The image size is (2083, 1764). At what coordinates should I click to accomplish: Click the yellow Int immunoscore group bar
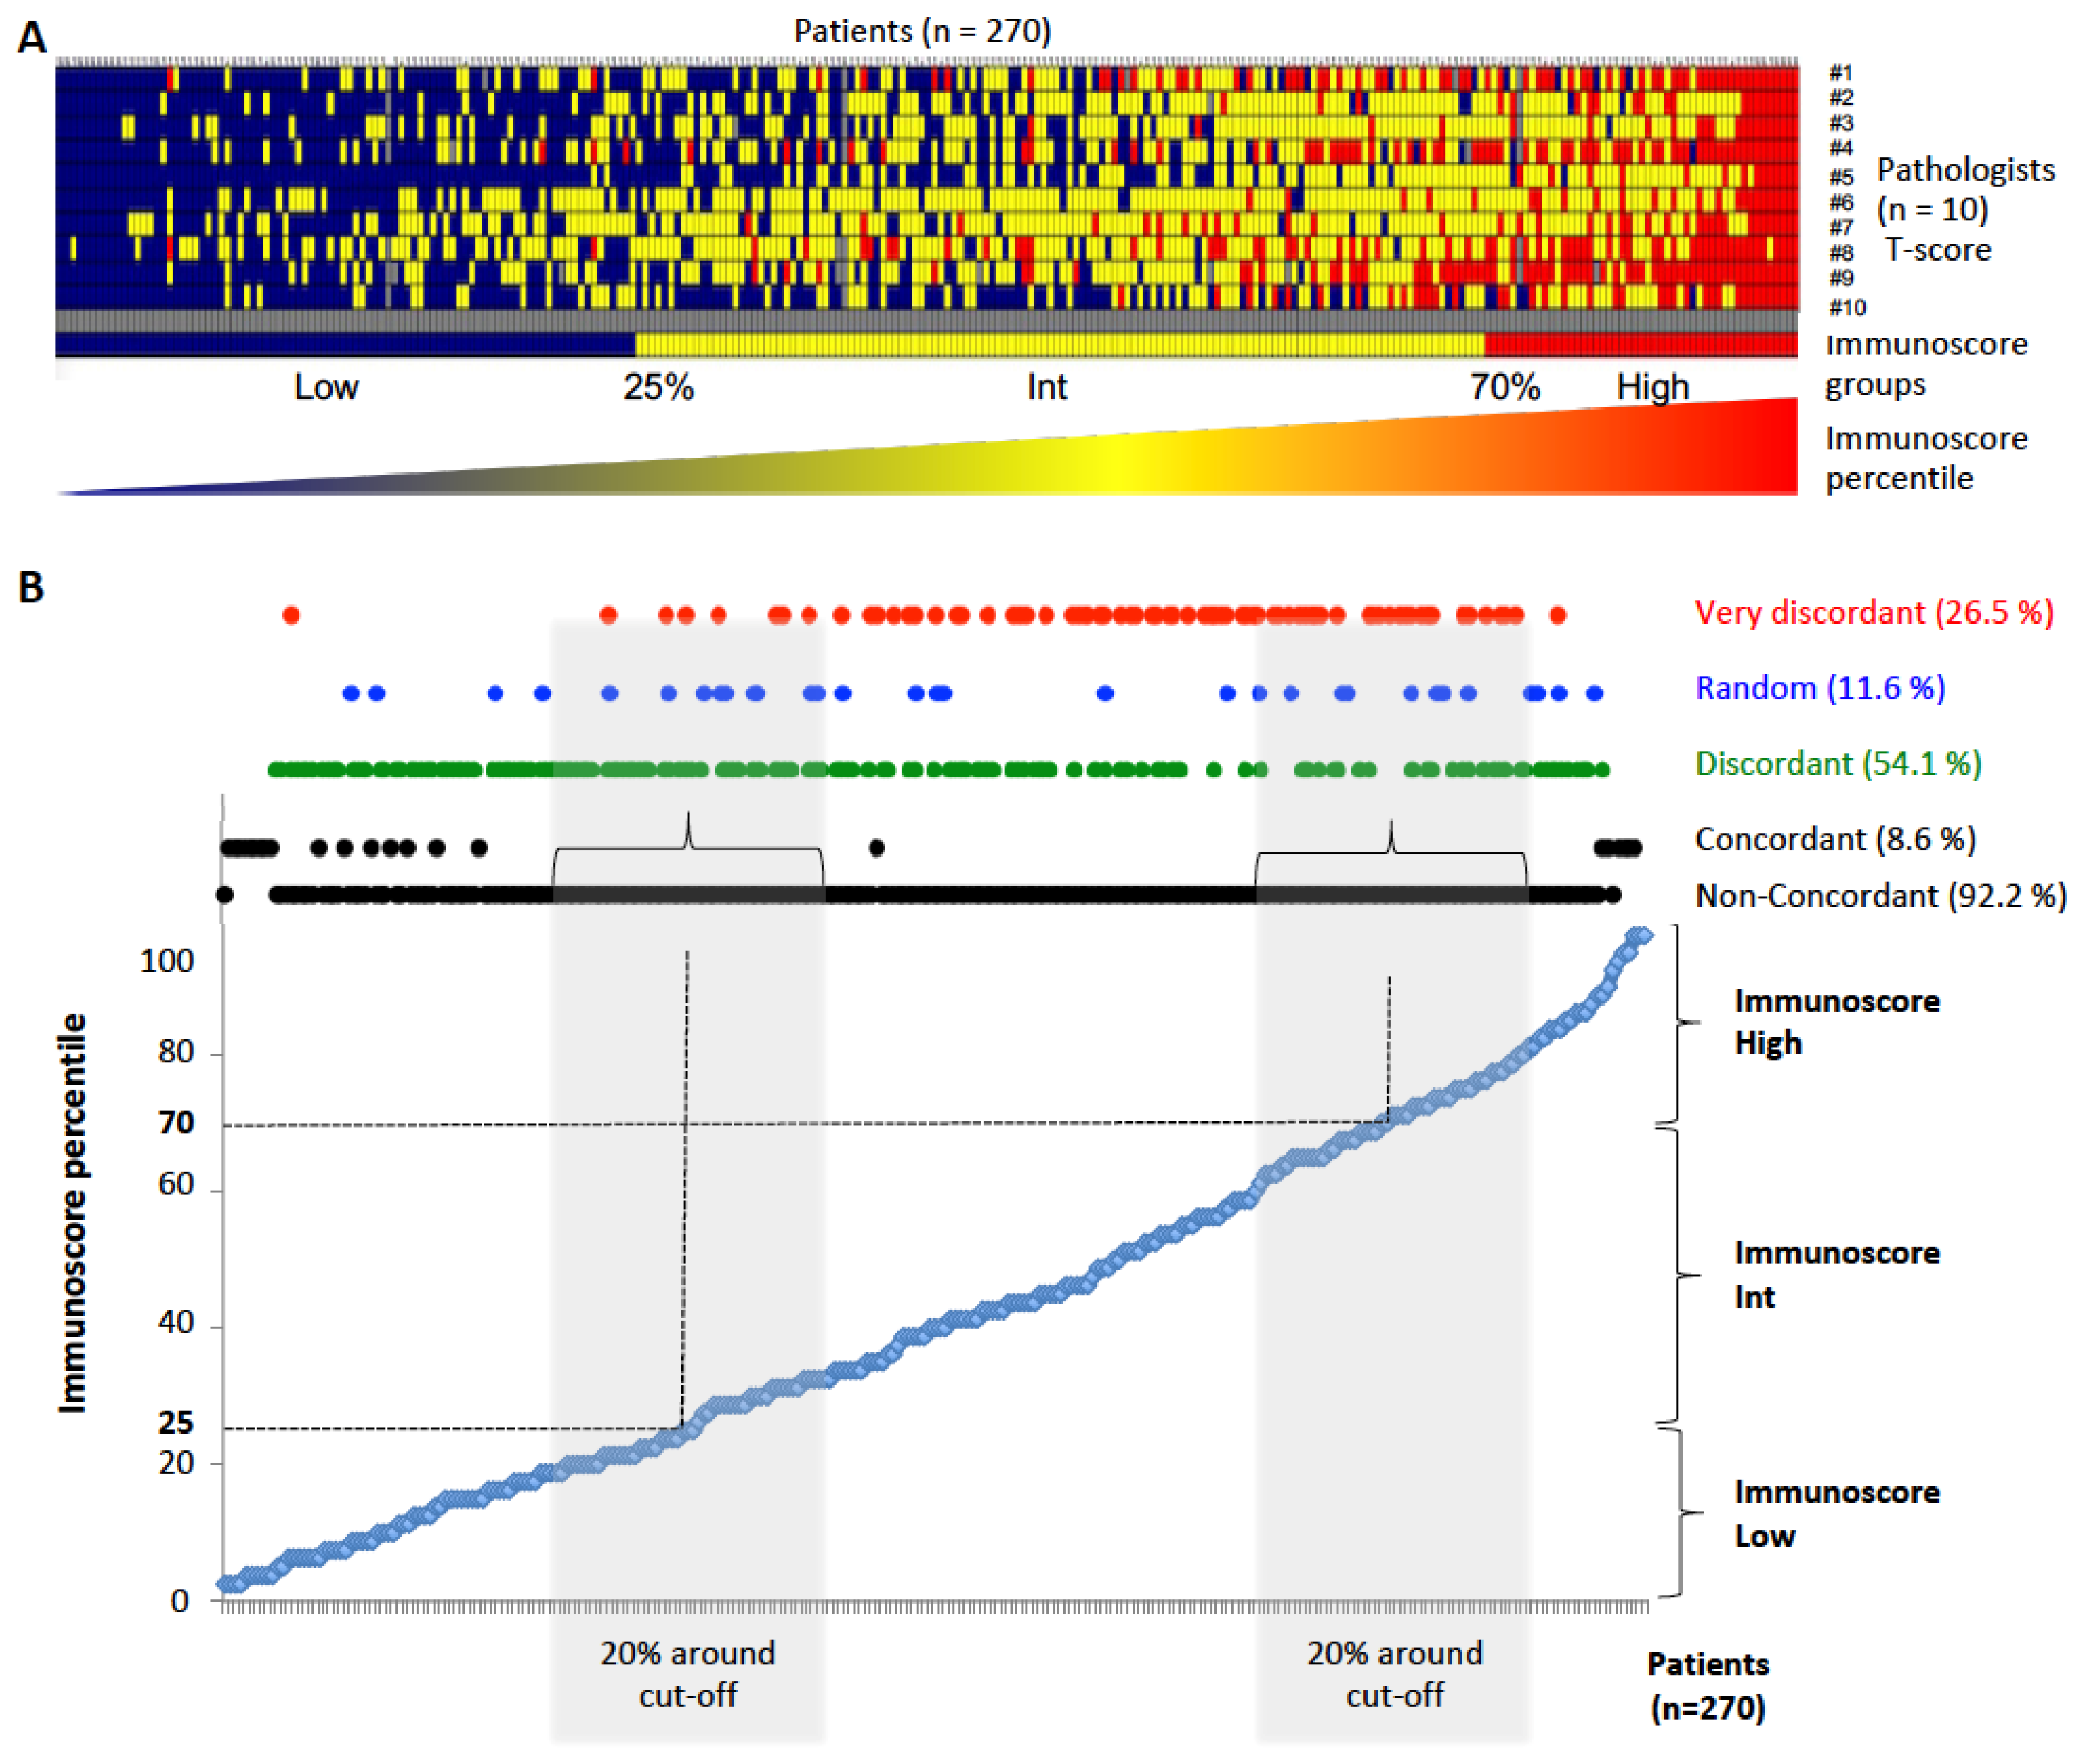coord(1060,346)
